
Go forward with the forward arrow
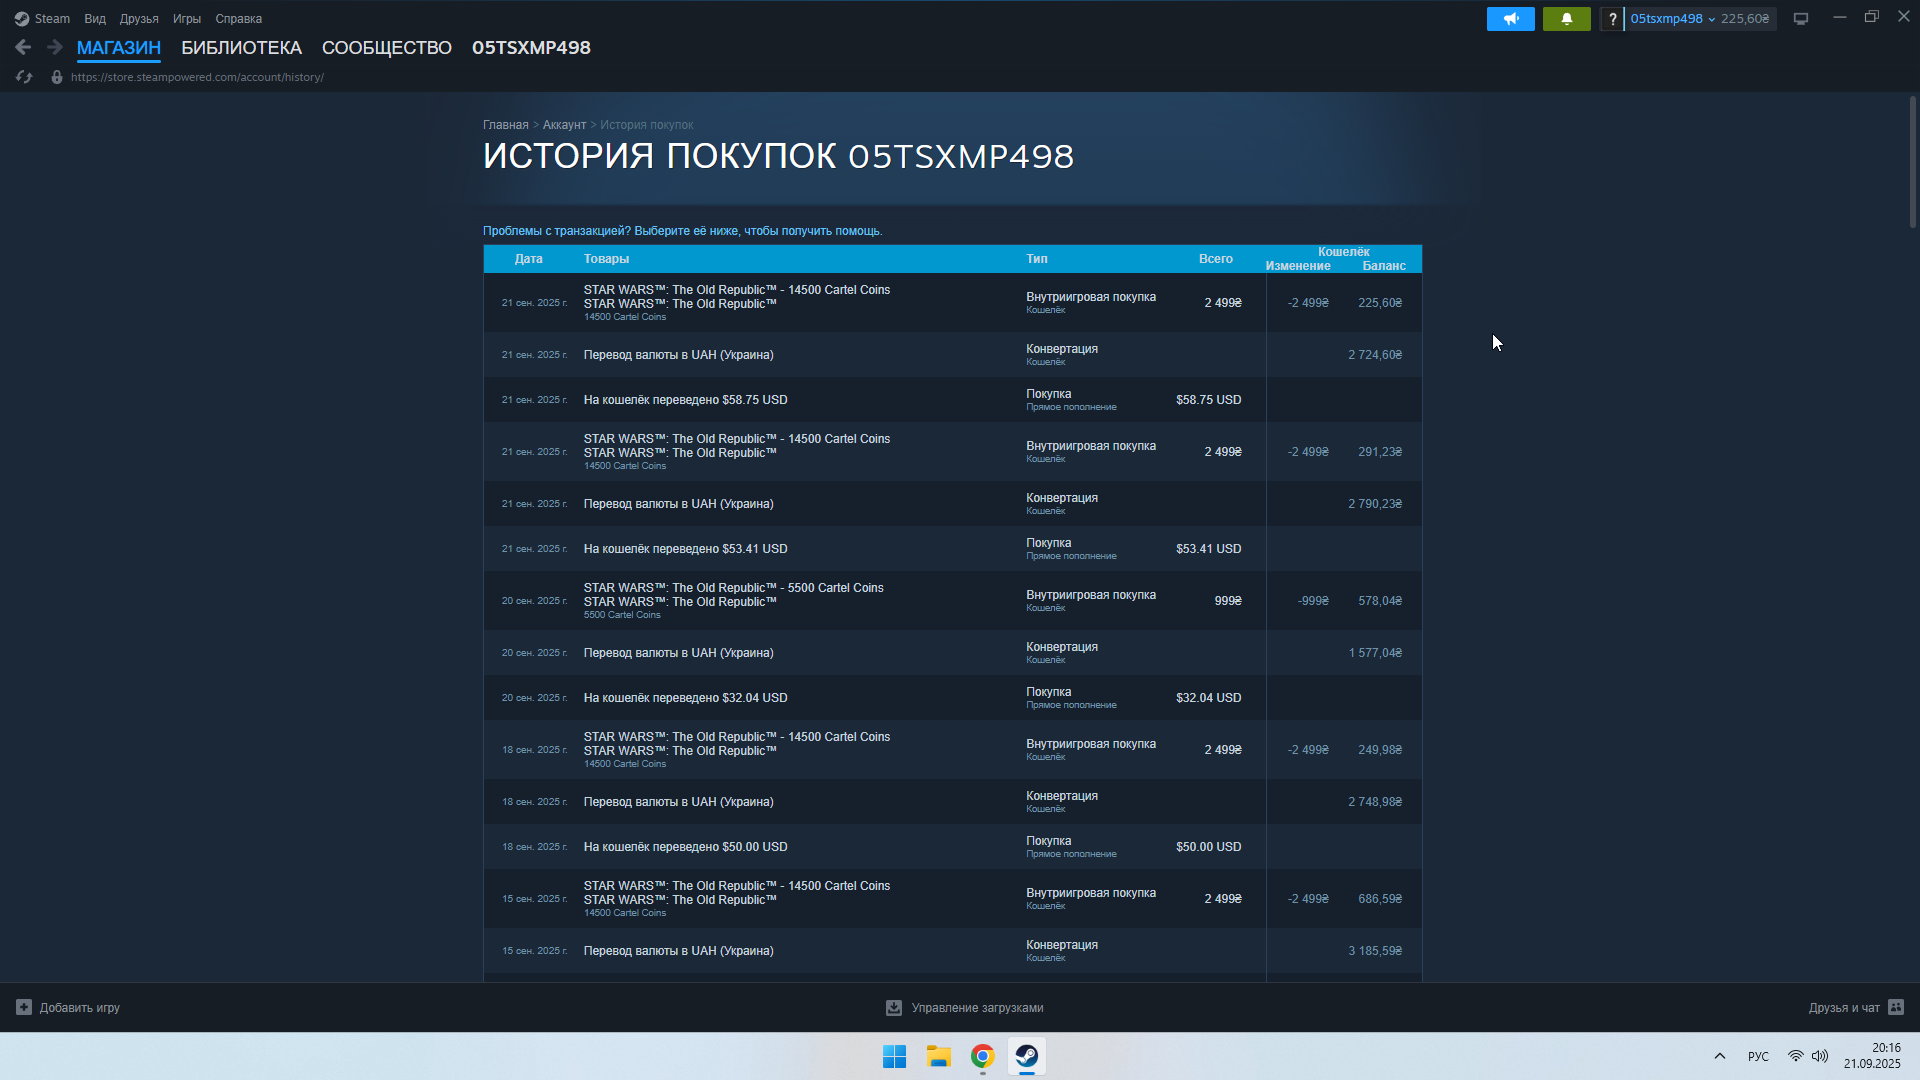[55, 47]
